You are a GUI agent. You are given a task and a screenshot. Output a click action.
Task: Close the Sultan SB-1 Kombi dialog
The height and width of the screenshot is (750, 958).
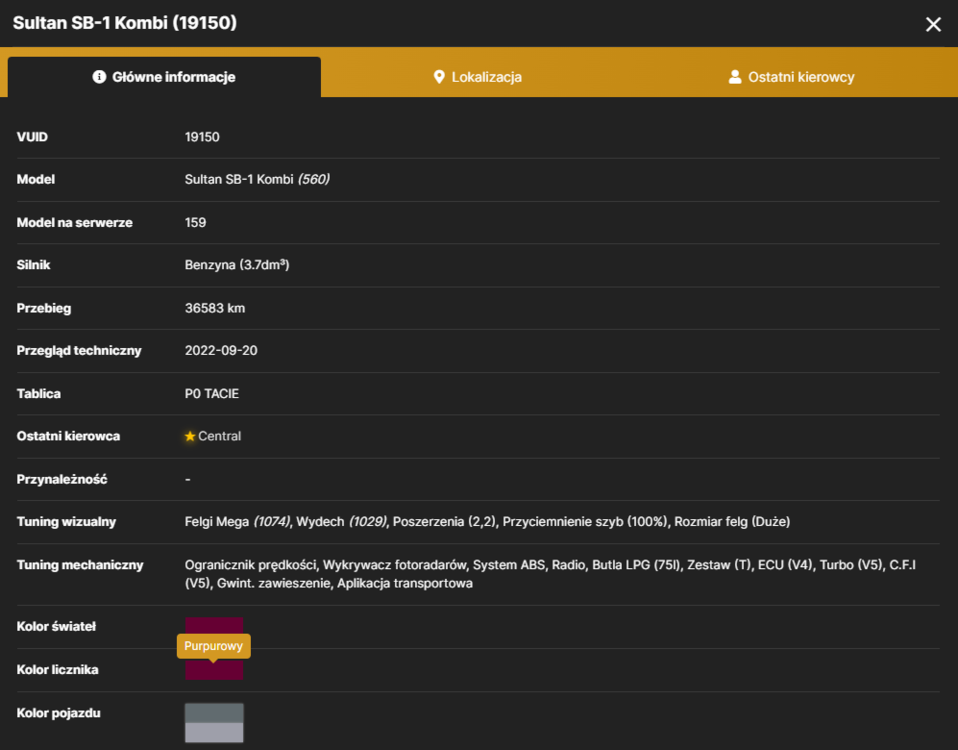click(933, 24)
